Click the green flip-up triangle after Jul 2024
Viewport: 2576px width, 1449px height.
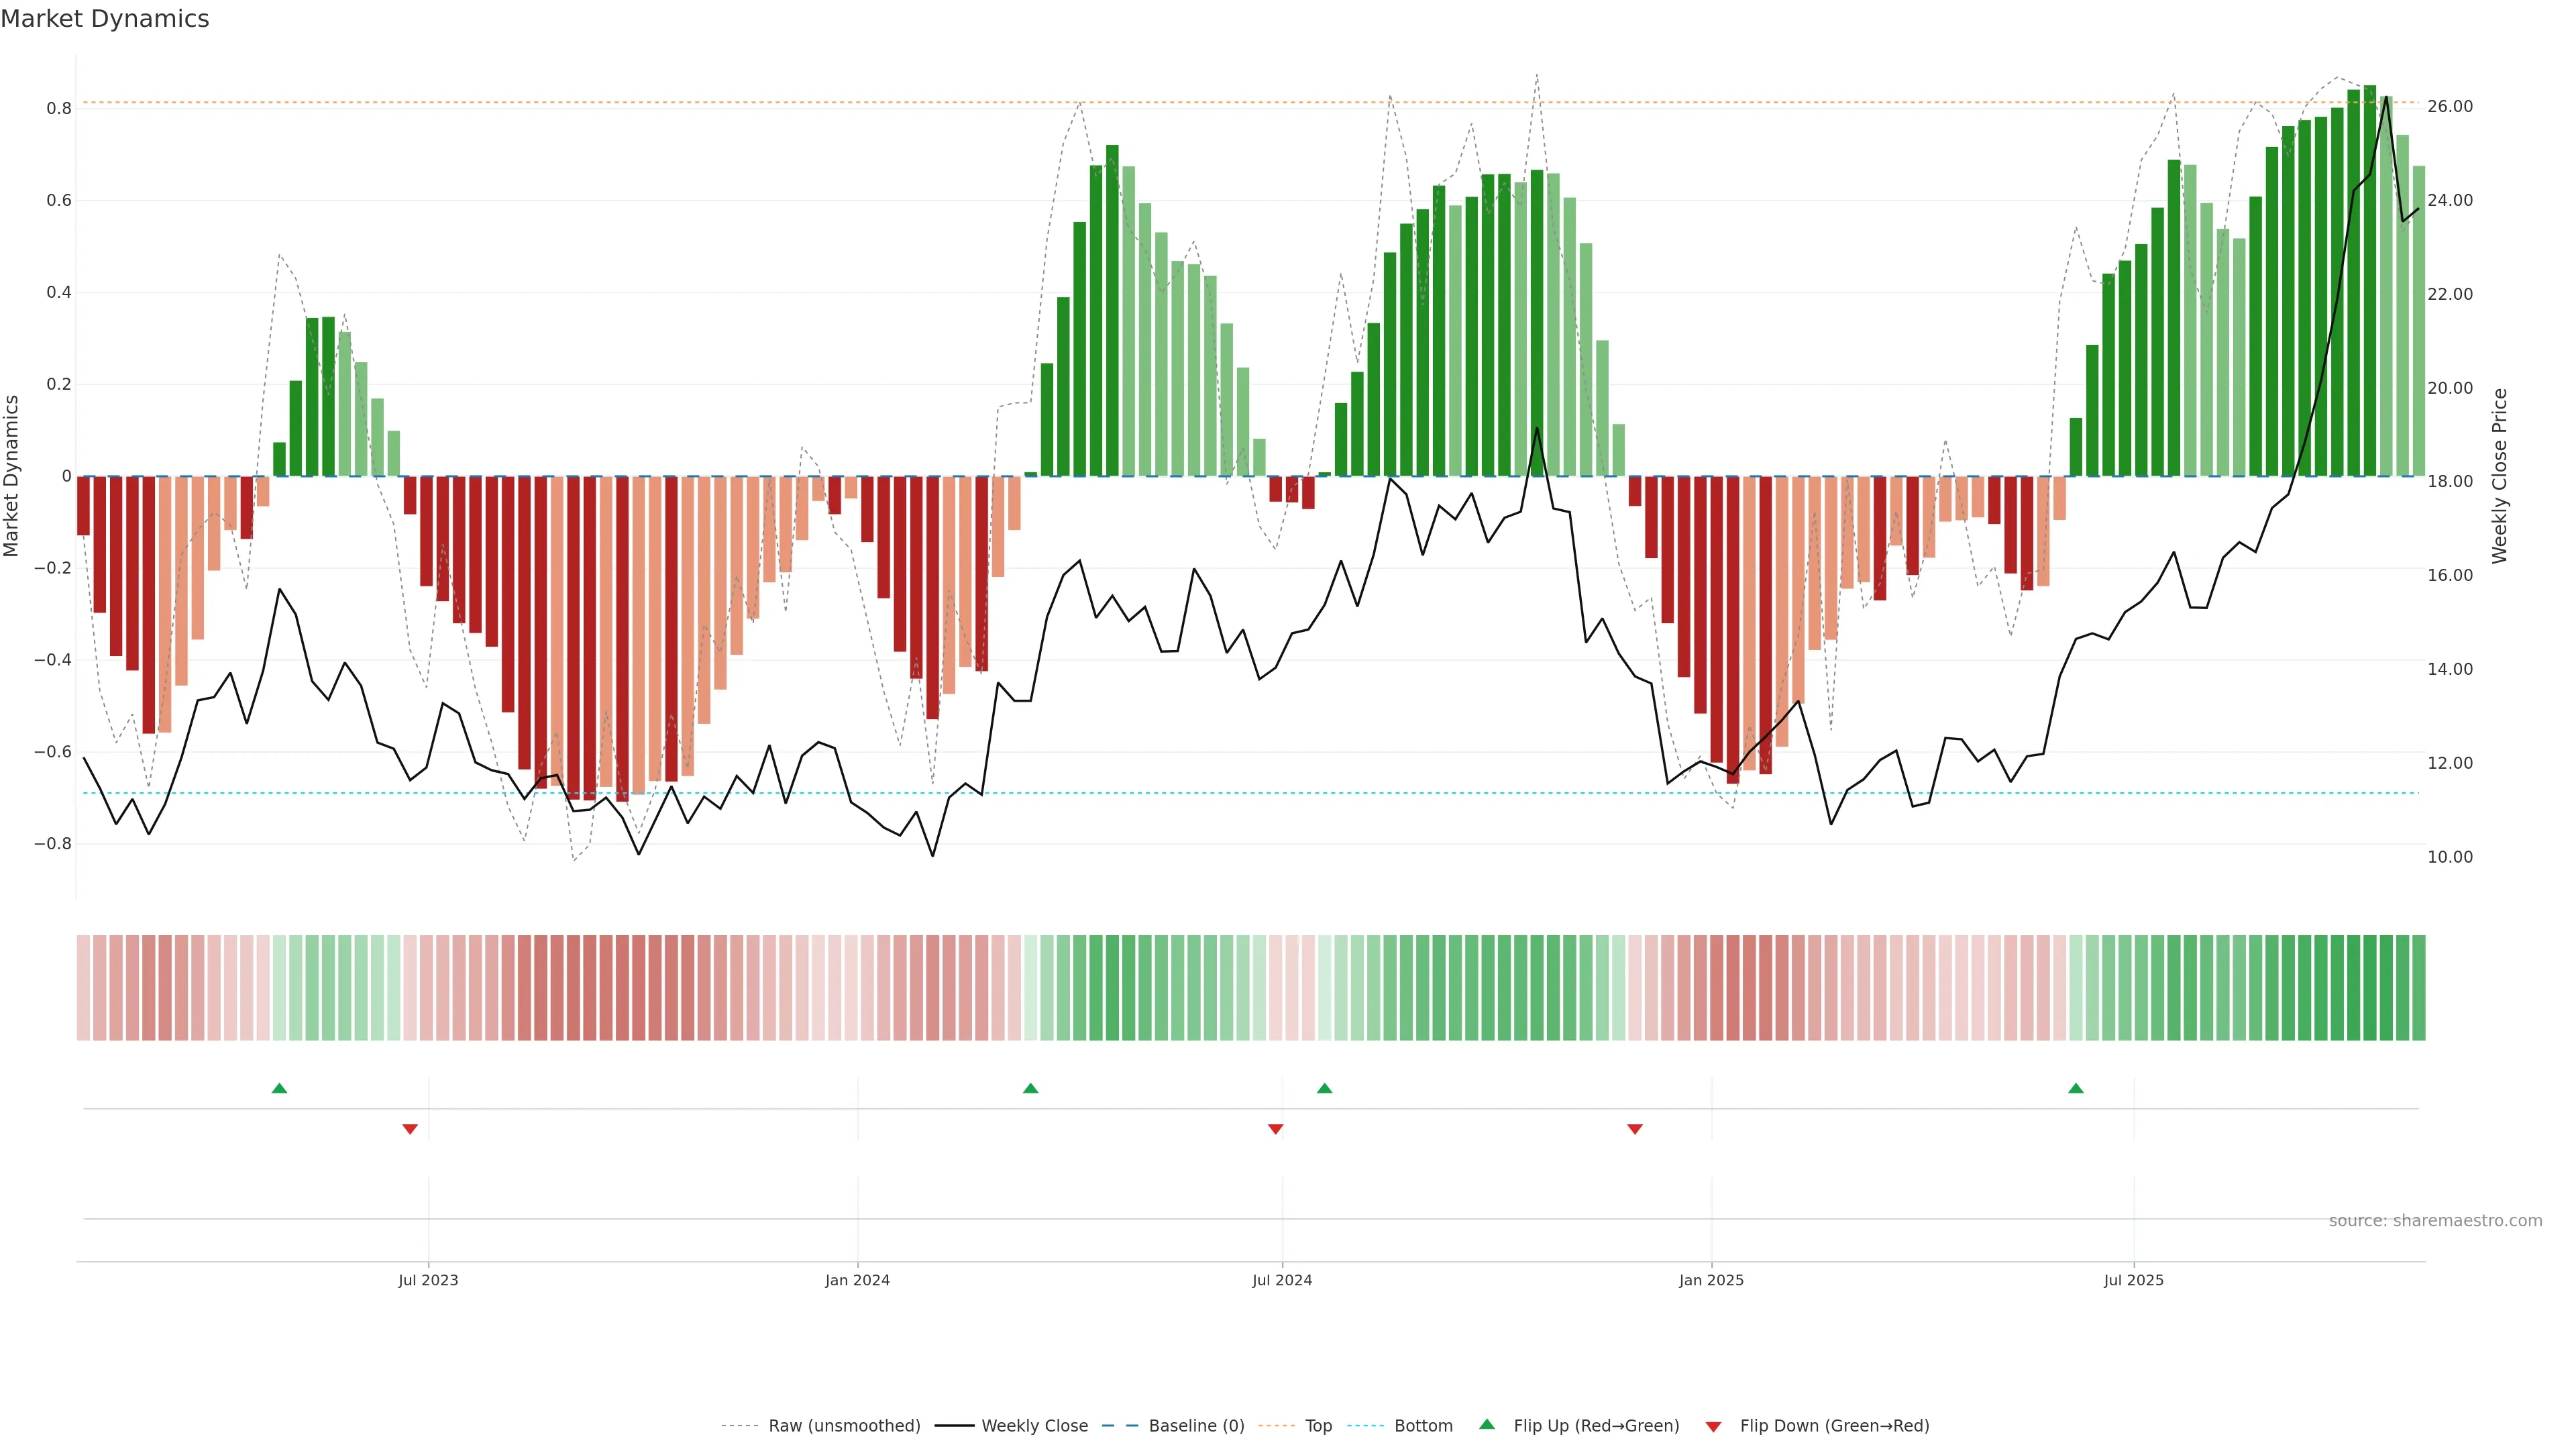coord(1324,1088)
